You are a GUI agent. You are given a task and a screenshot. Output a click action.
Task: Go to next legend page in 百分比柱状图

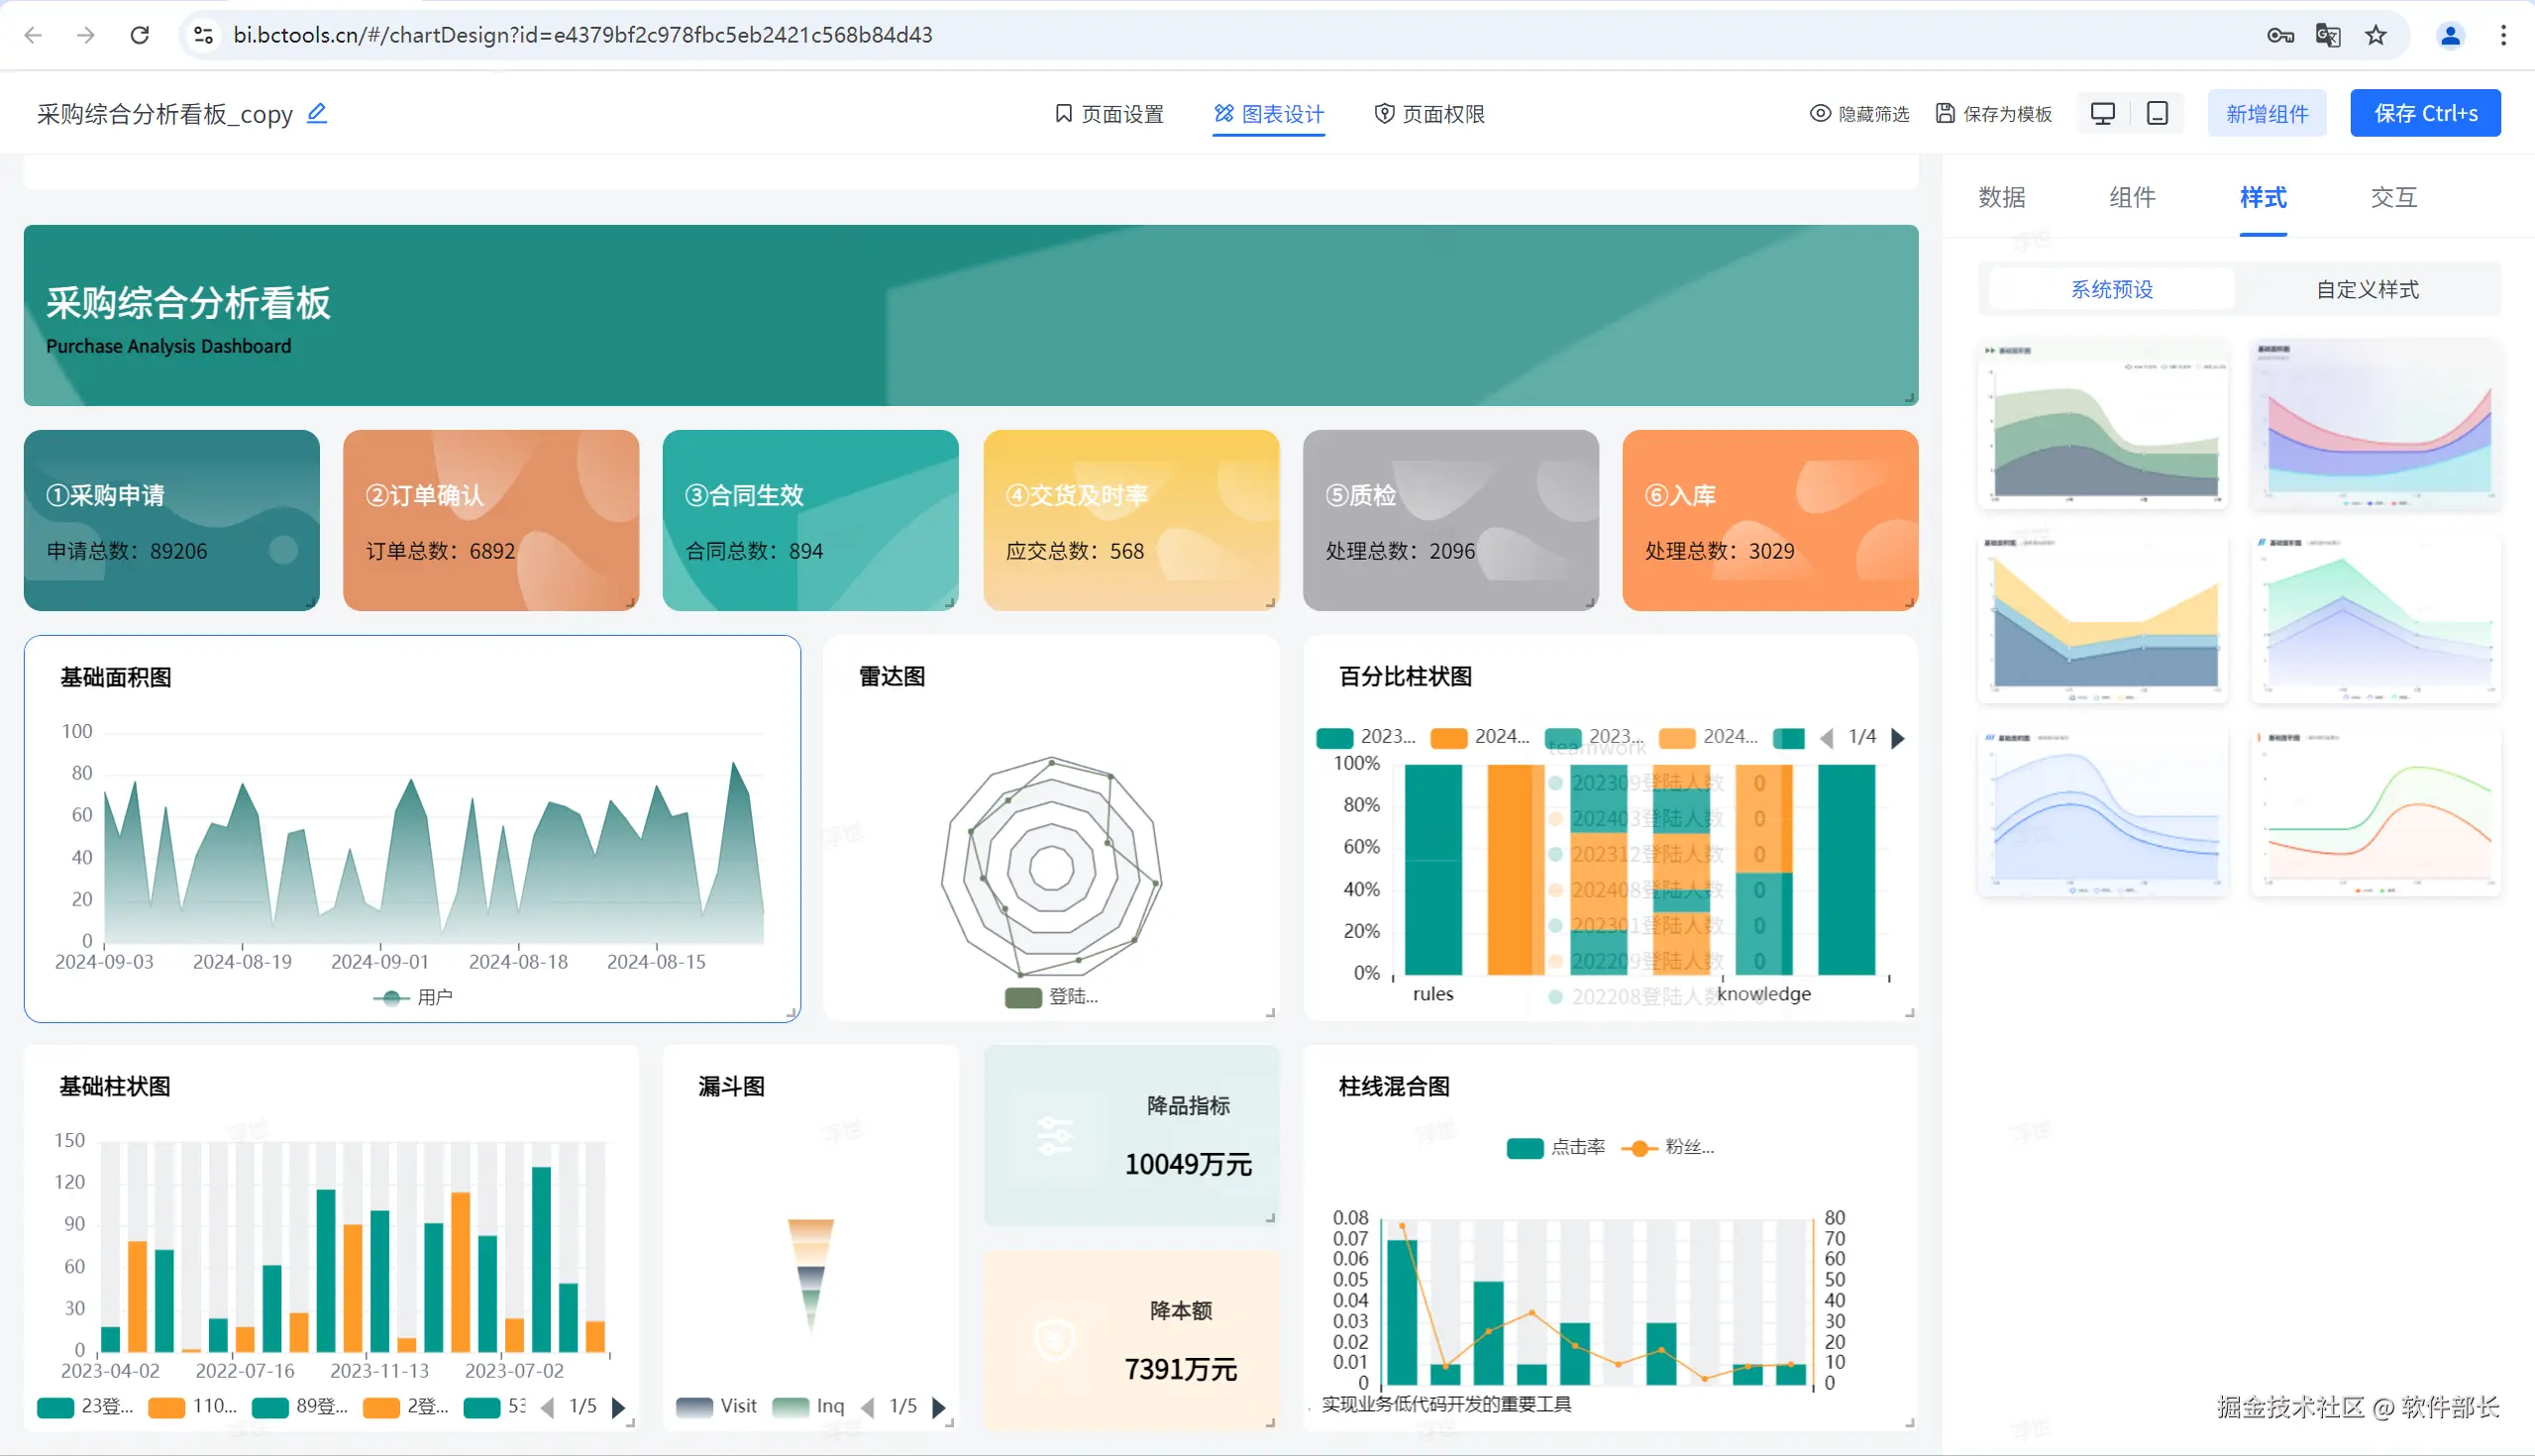1897,738
